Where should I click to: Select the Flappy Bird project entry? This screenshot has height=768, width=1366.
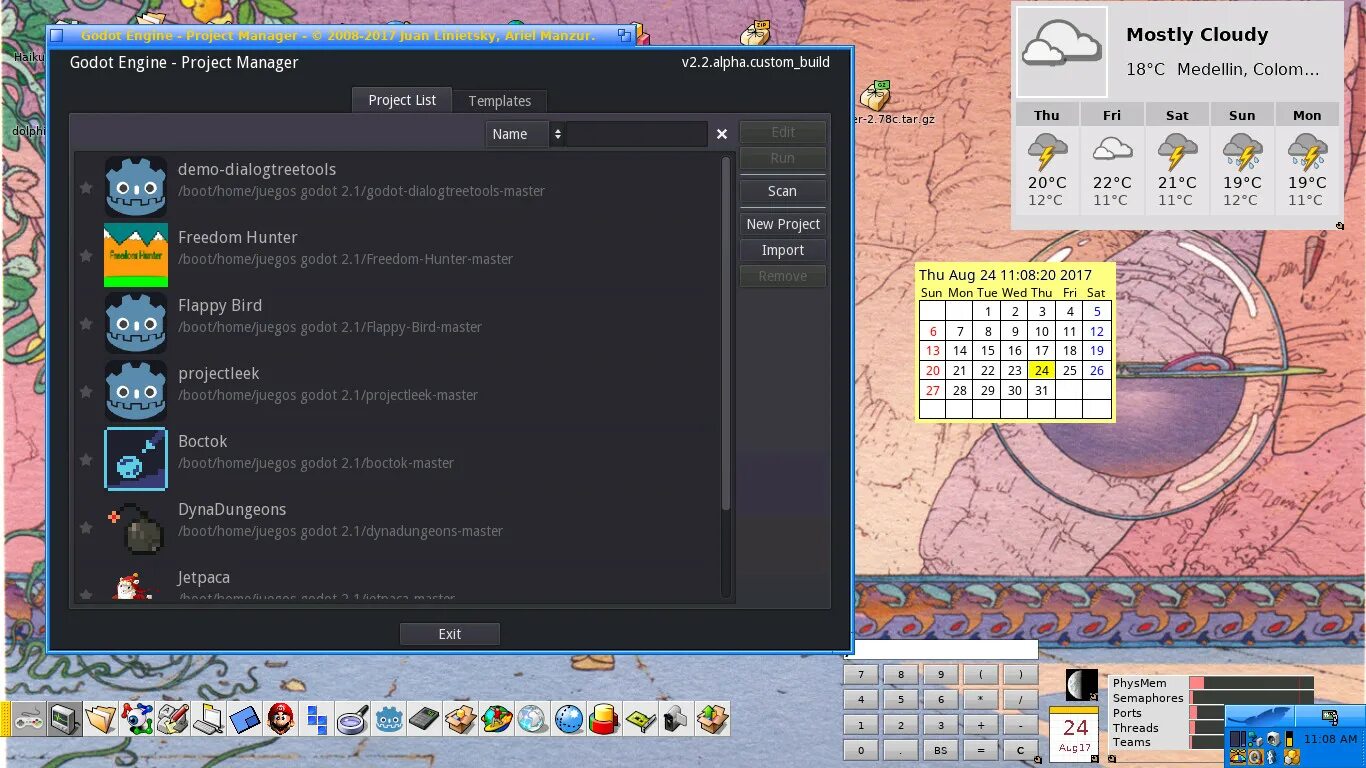(397, 323)
